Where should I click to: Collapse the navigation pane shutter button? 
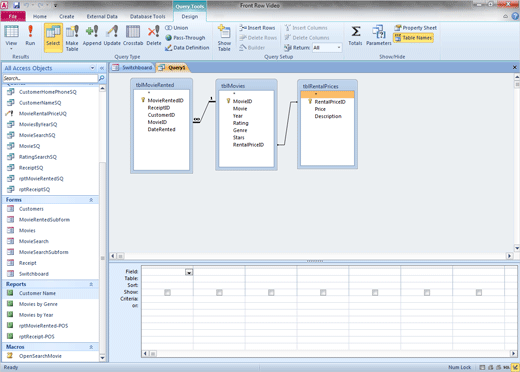coord(102,68)
